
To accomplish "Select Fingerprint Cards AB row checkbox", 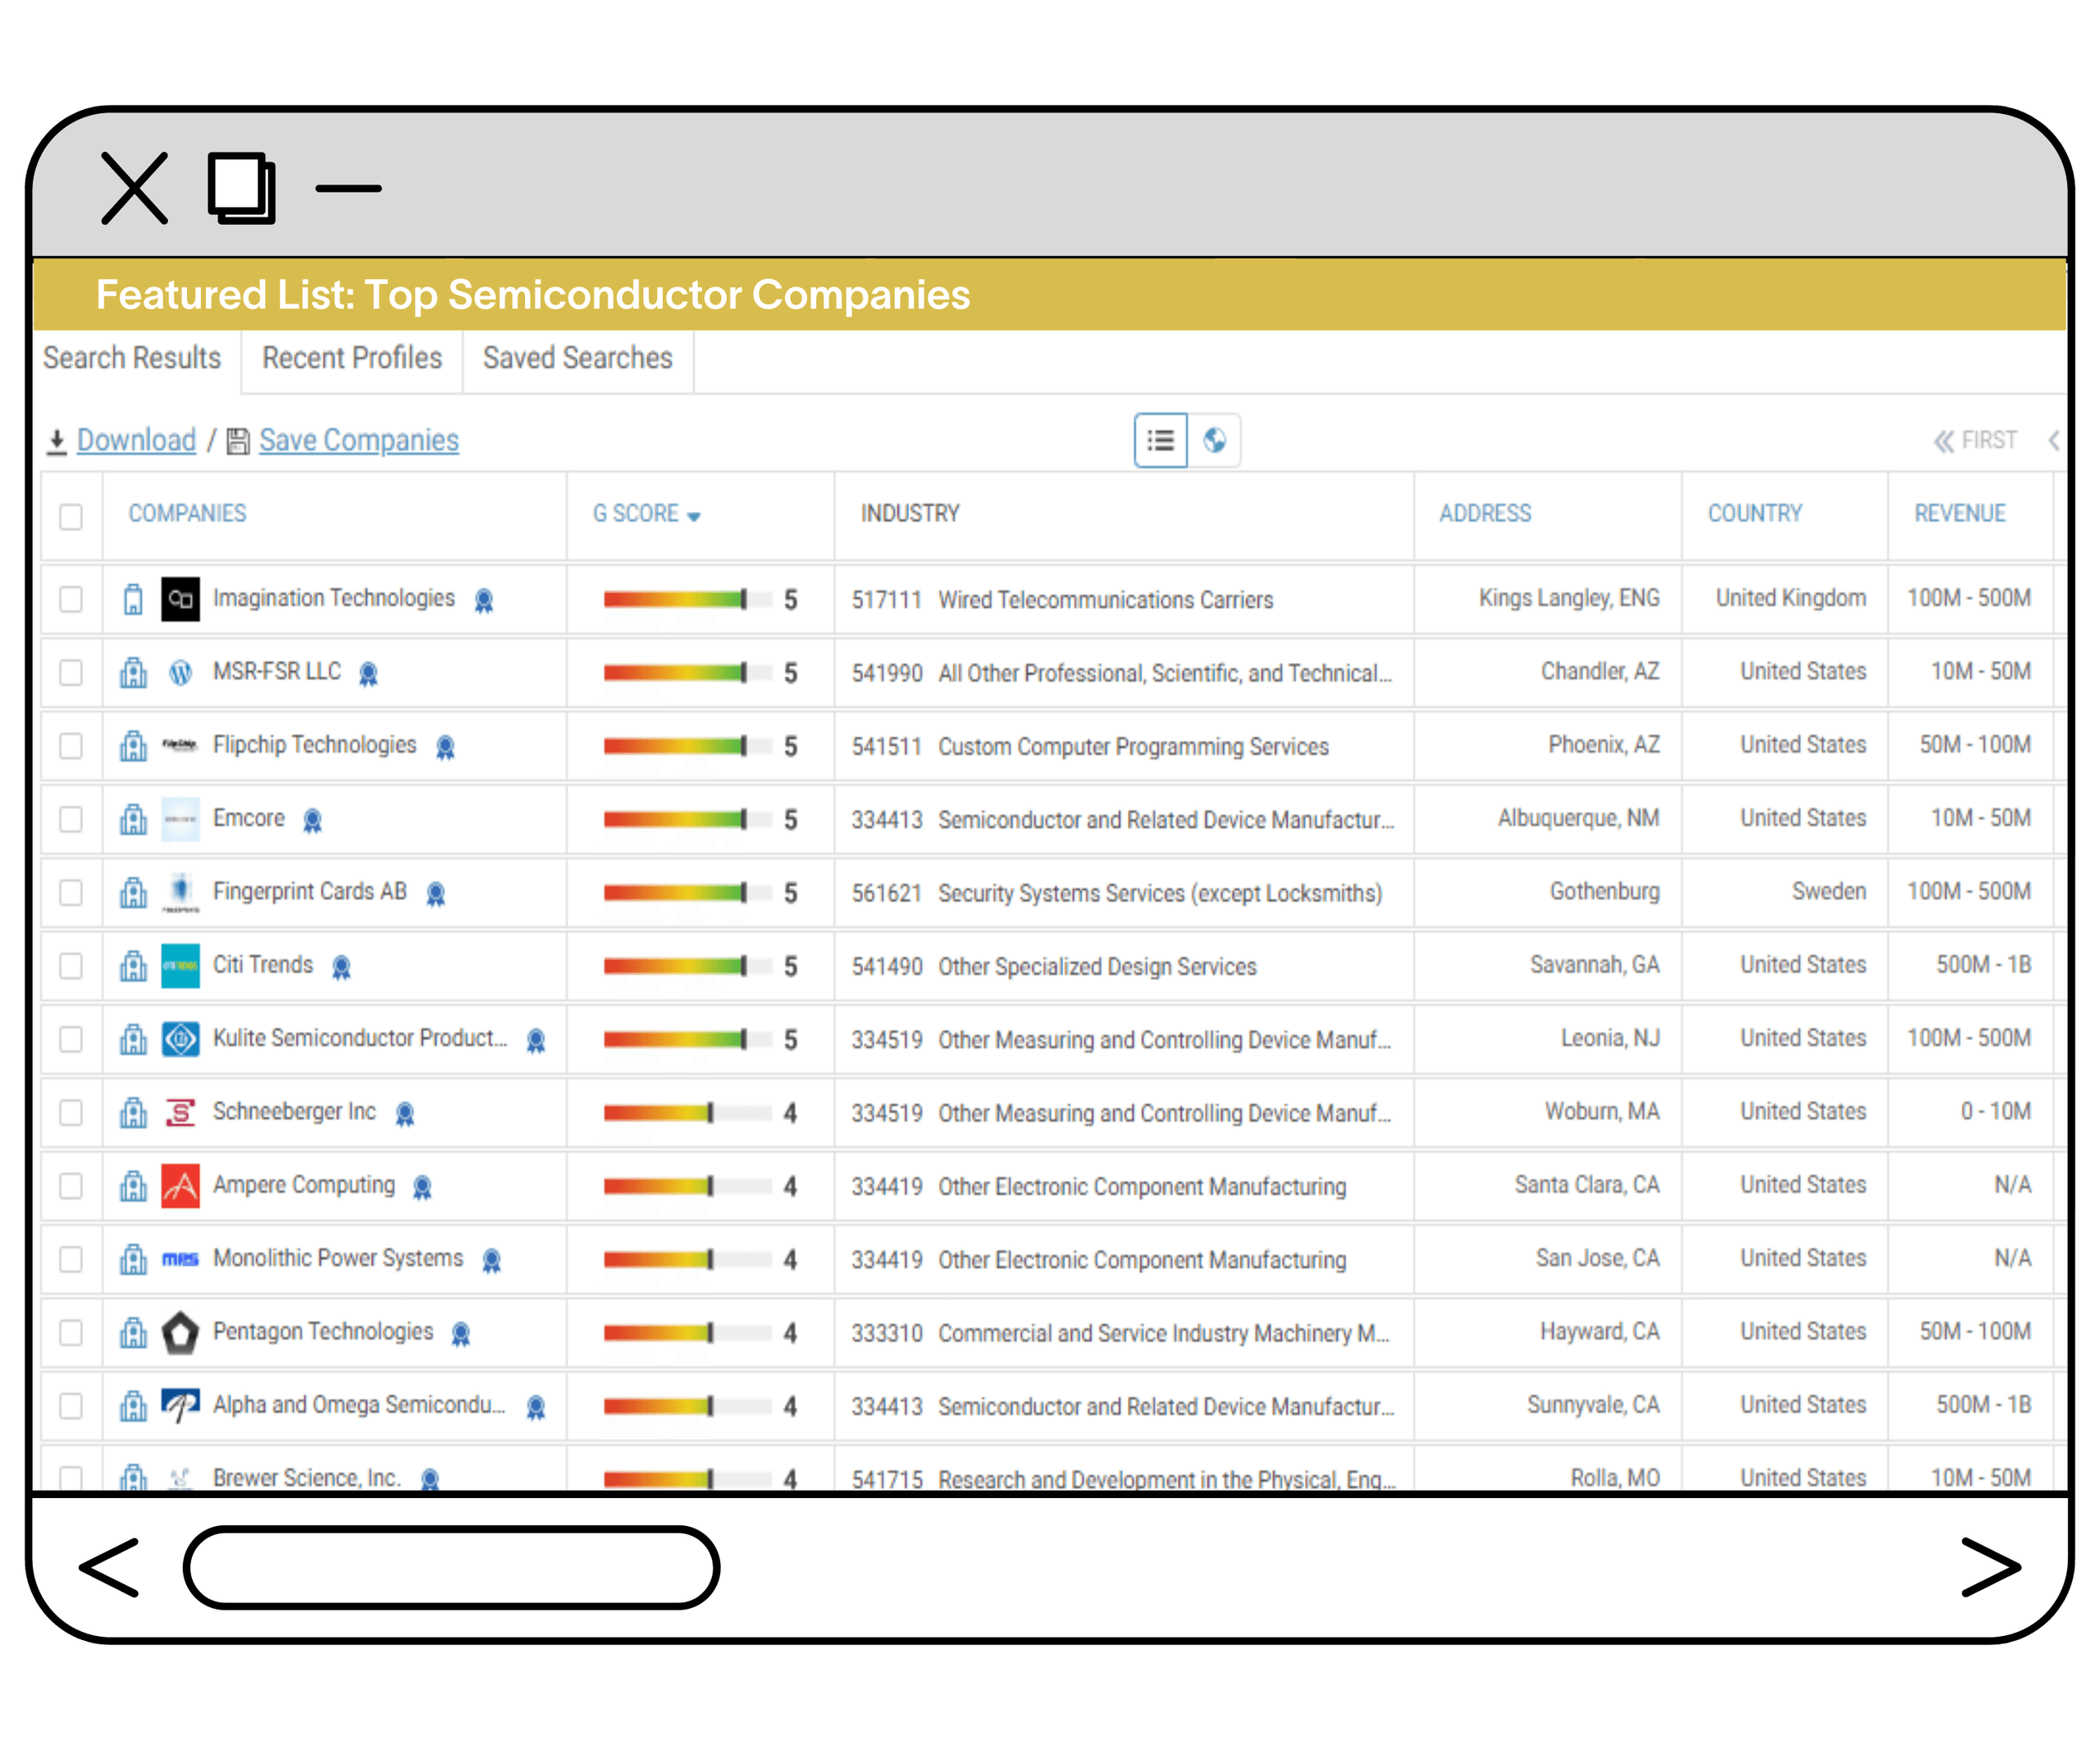I will point(71,892).
